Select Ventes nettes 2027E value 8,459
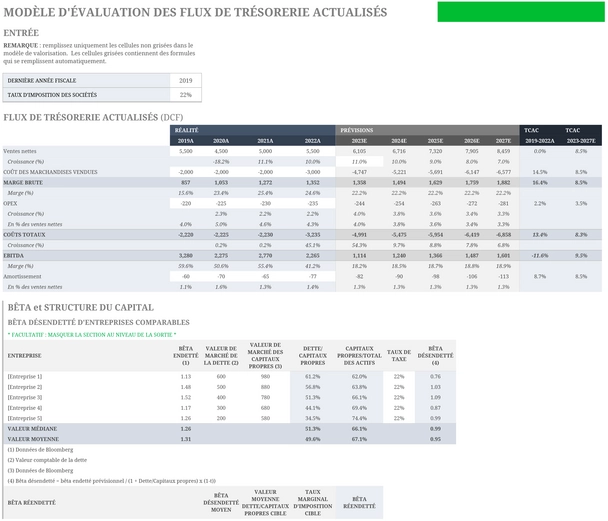This screenshot has height=521, width=608. point(503,151)
